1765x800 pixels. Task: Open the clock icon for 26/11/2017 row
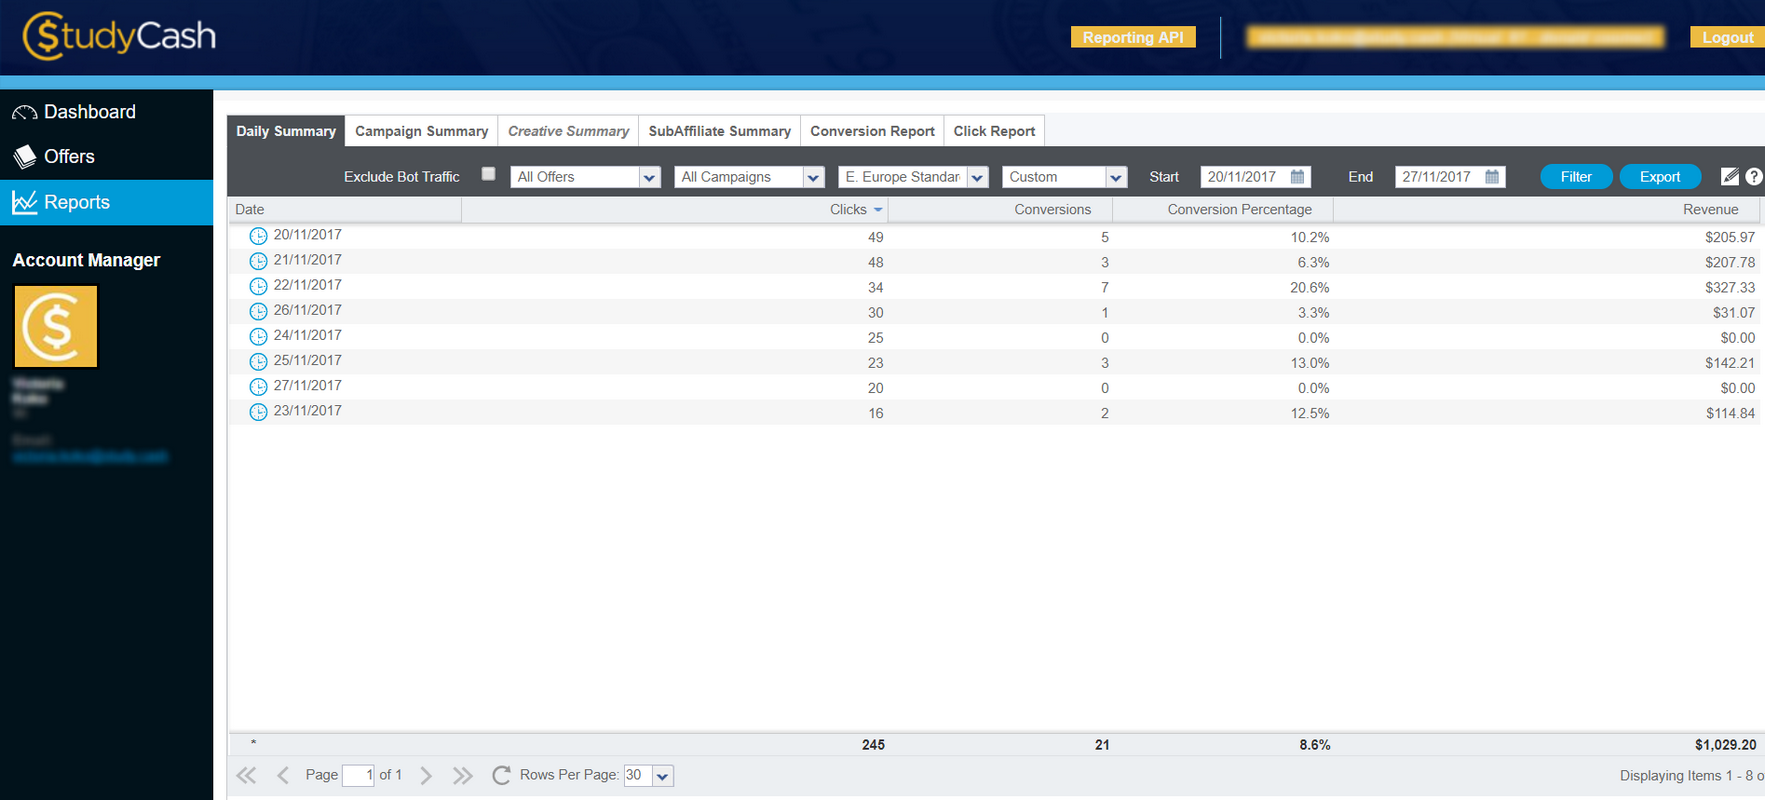coord(258,311)
